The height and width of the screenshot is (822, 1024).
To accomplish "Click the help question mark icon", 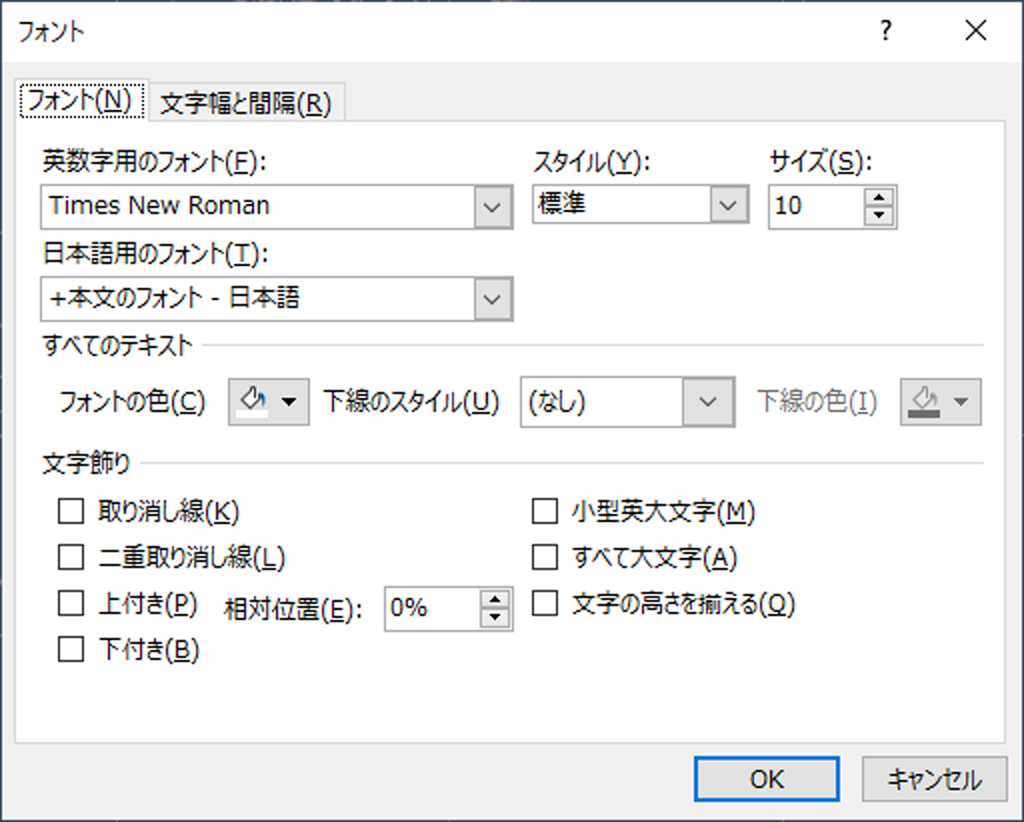I will (x=884, y=31).
